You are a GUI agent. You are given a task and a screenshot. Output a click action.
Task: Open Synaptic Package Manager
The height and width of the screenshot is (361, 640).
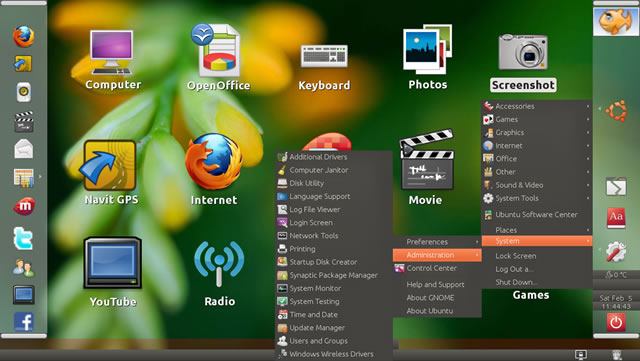tap(334, 275)
